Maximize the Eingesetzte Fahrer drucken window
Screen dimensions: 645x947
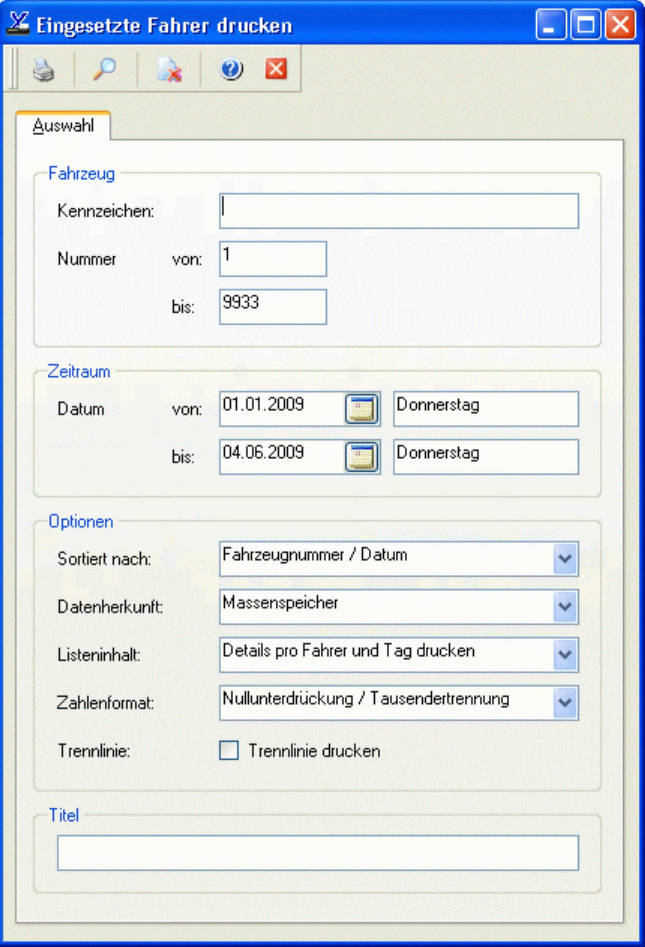tap(586, 24)
